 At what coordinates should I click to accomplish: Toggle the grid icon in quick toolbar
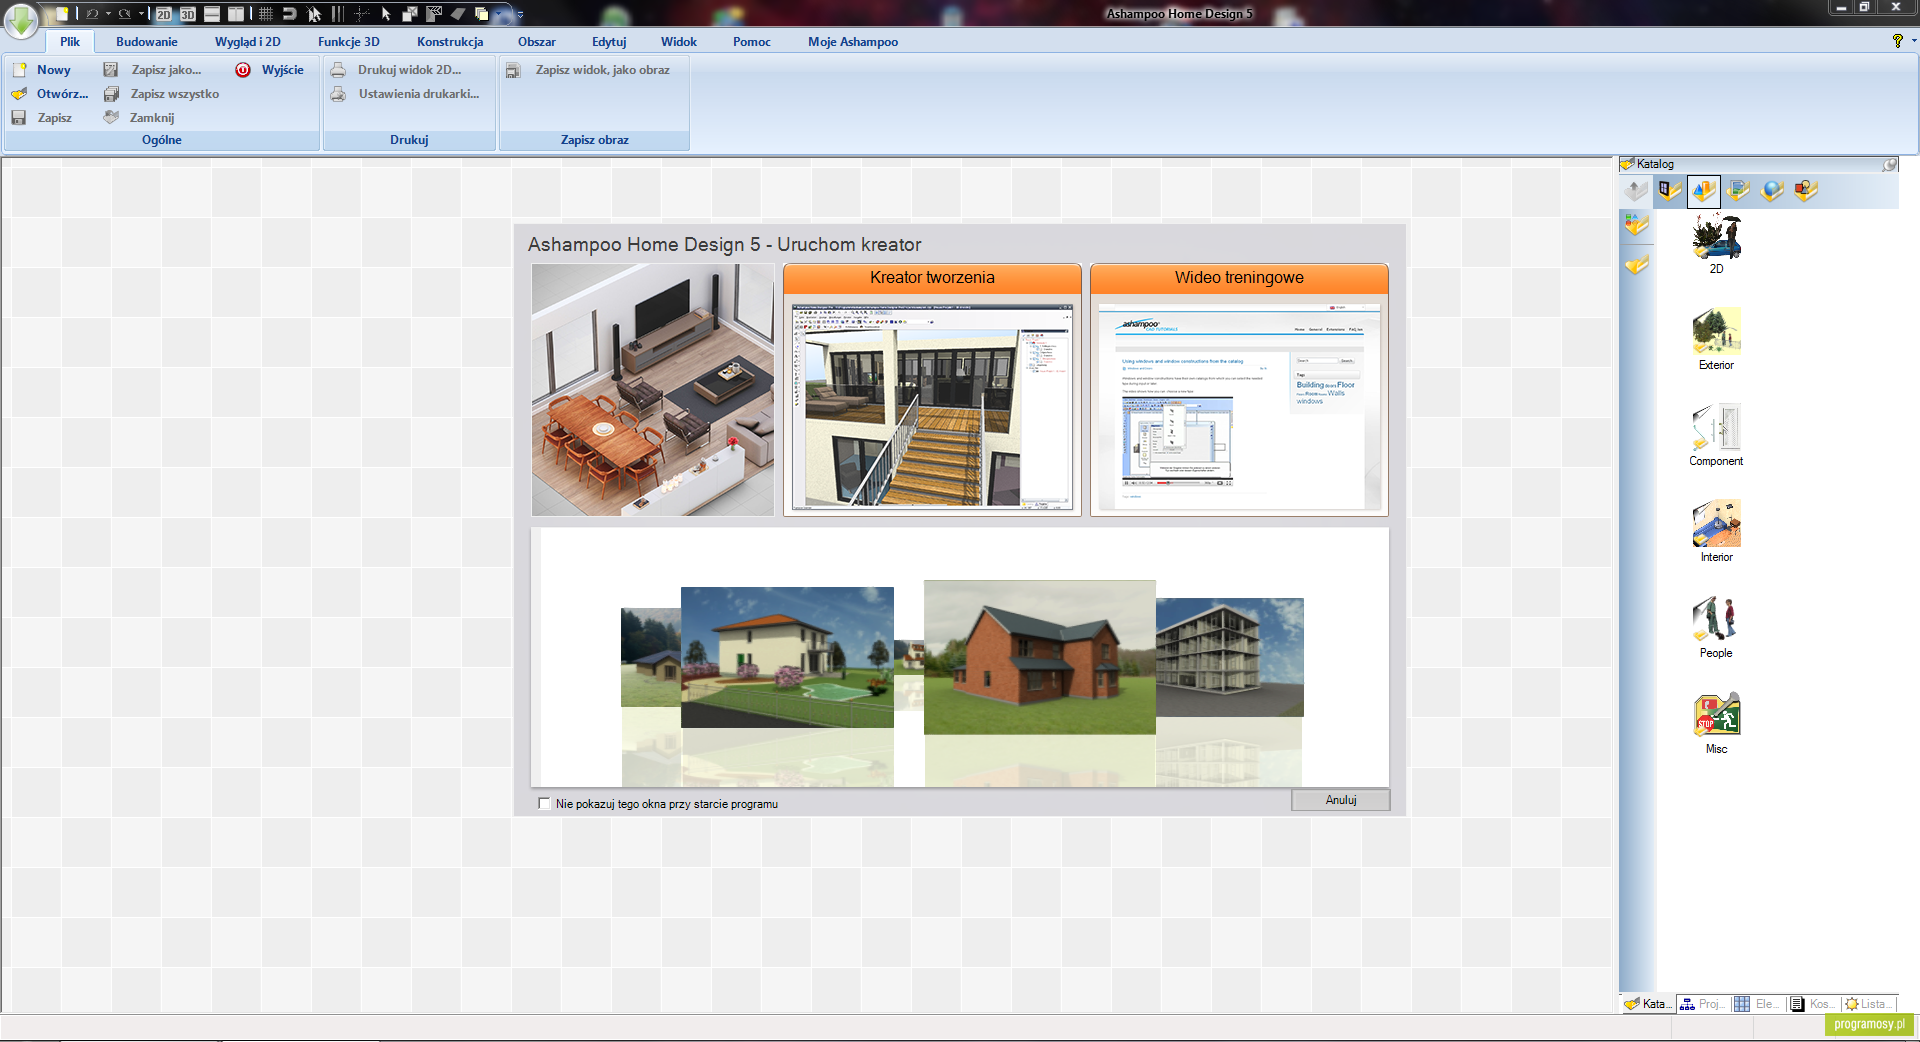point(266,14)
